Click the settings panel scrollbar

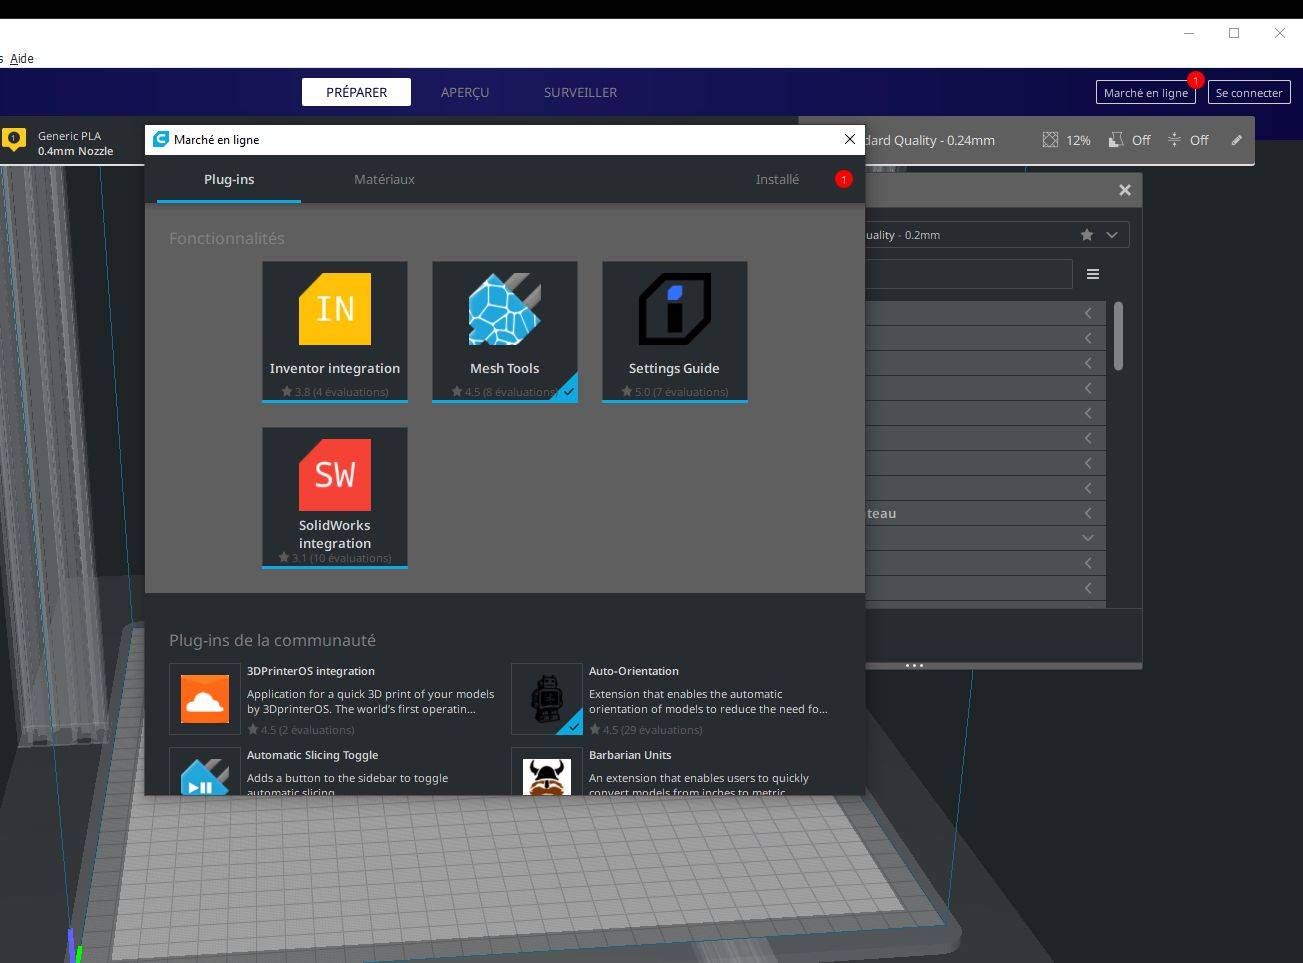pyautogui.click(x=1118, y=336)
